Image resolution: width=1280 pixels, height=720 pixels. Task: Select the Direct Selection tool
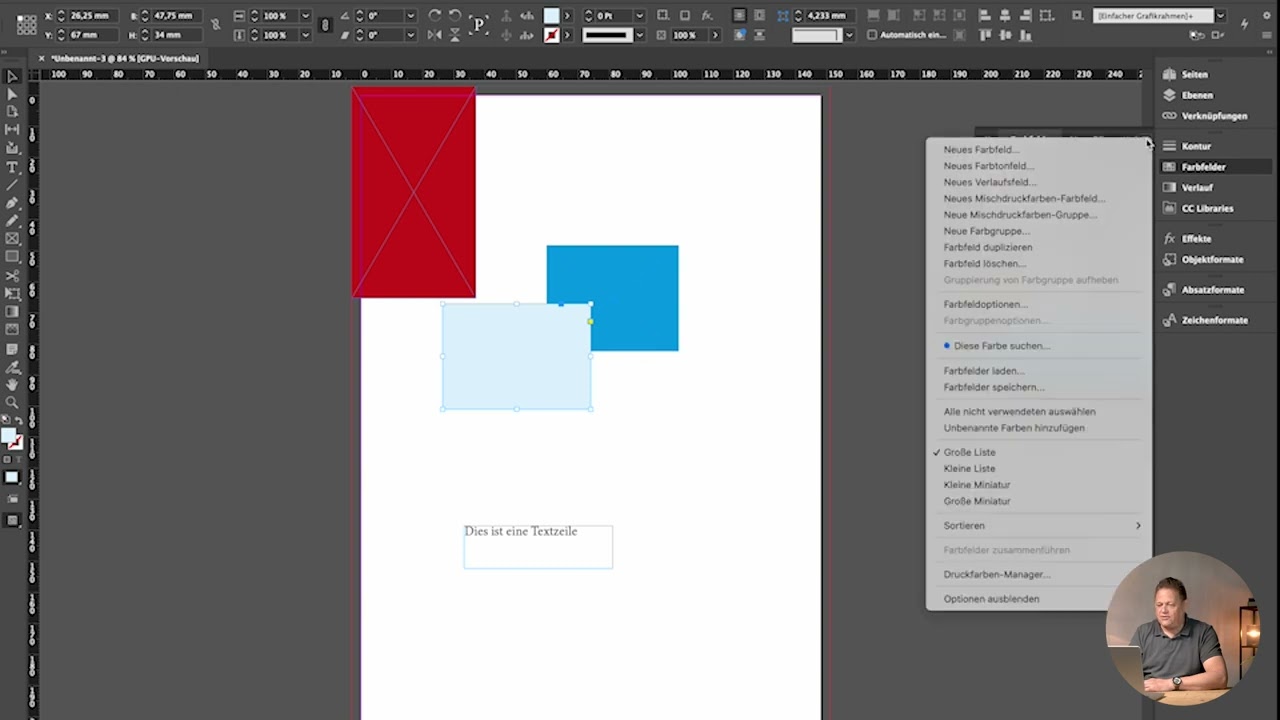tap(12, 94)
